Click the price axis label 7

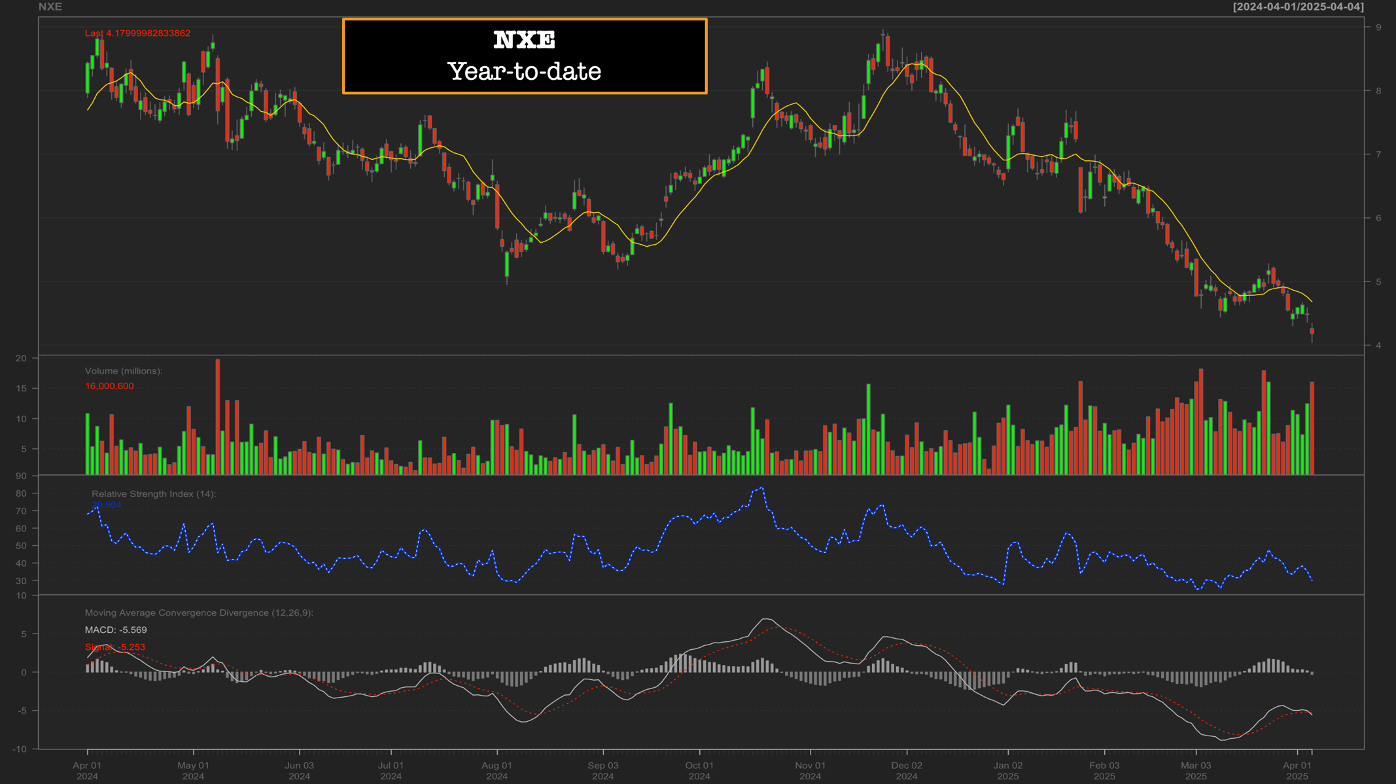tap(1378, 154)
